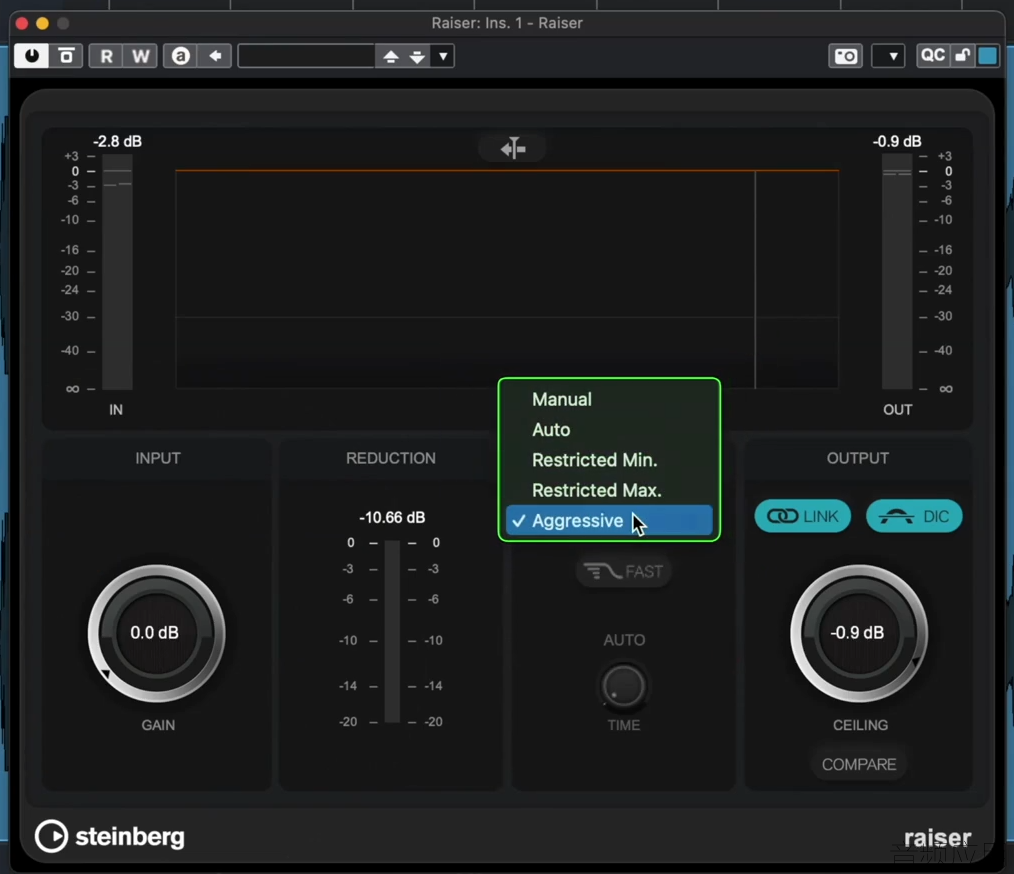Click the OUTPUT section heading

point(858,458)
